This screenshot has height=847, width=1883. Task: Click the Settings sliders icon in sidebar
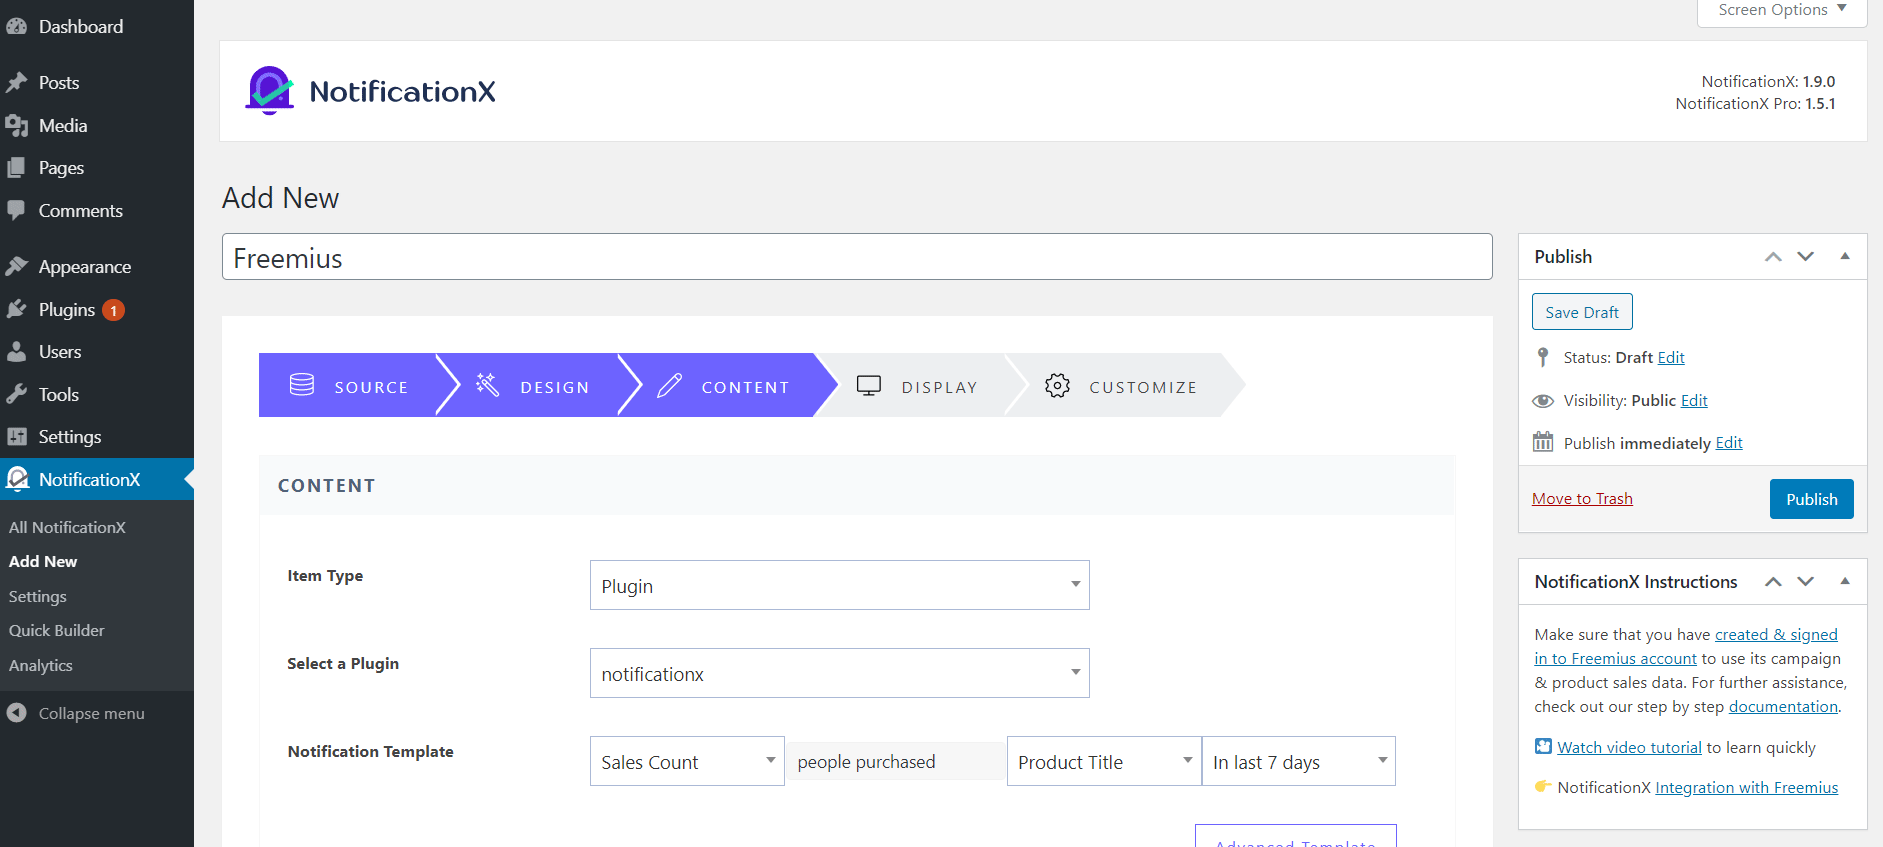click(17, 437)
